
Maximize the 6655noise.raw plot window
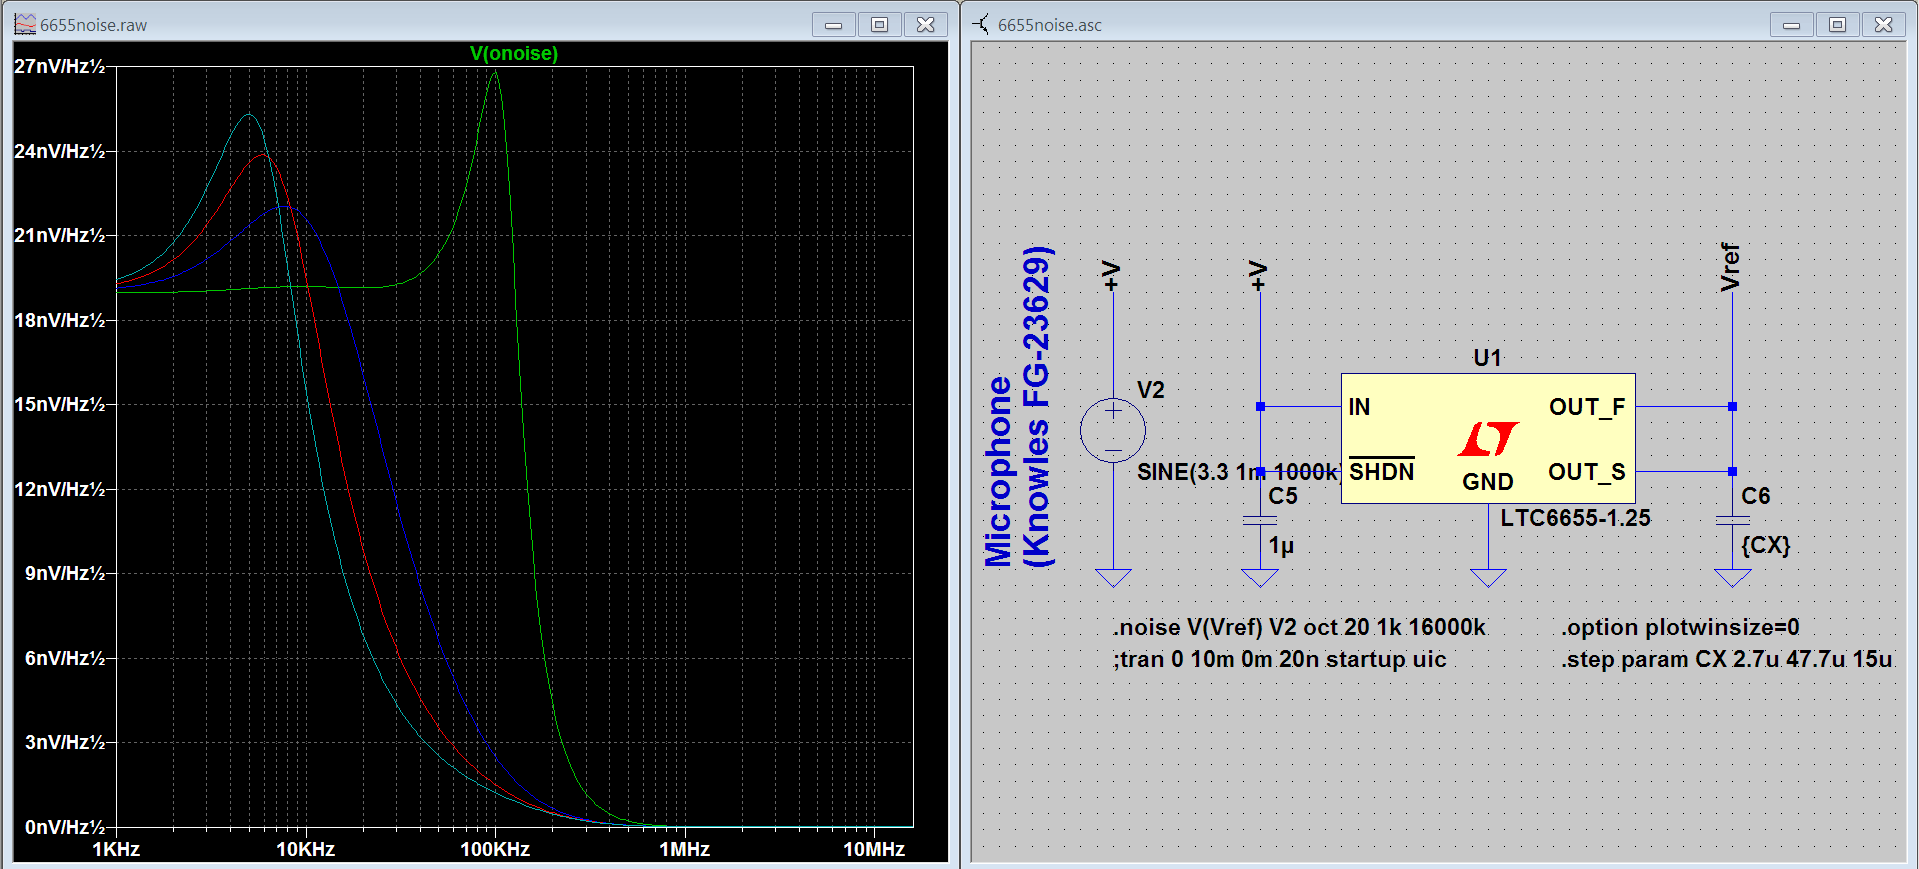879,24
